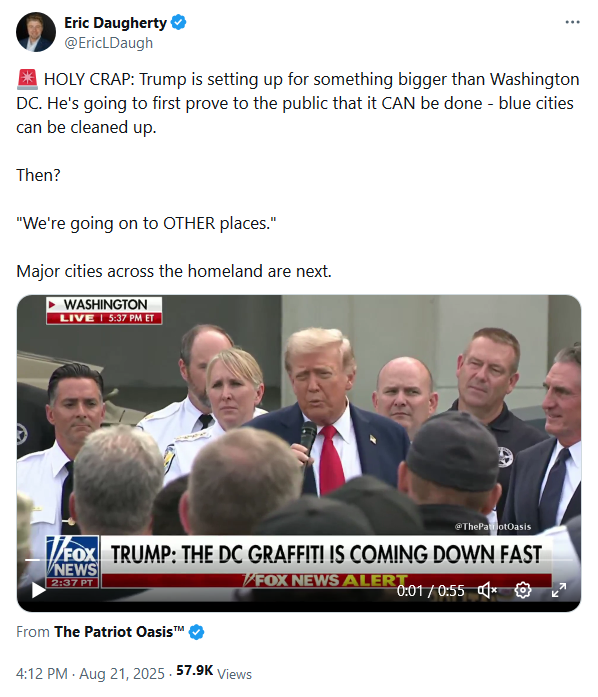The height and width of the screenshot is (697, 598).
Task: Click the blue verified badge beside Eric Daugherty
Action: click(x=179, y=22)
